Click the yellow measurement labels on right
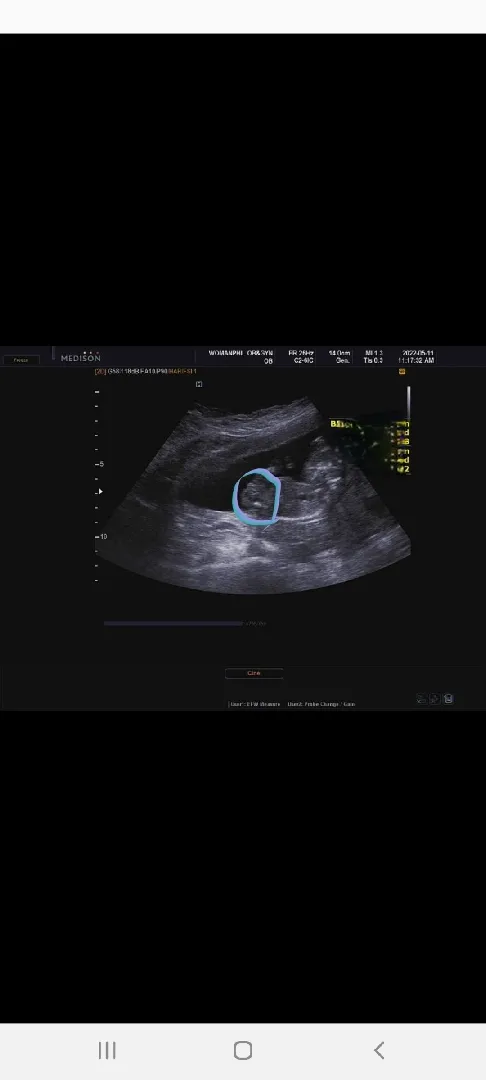486x1080 pixels. click(401, 446)
